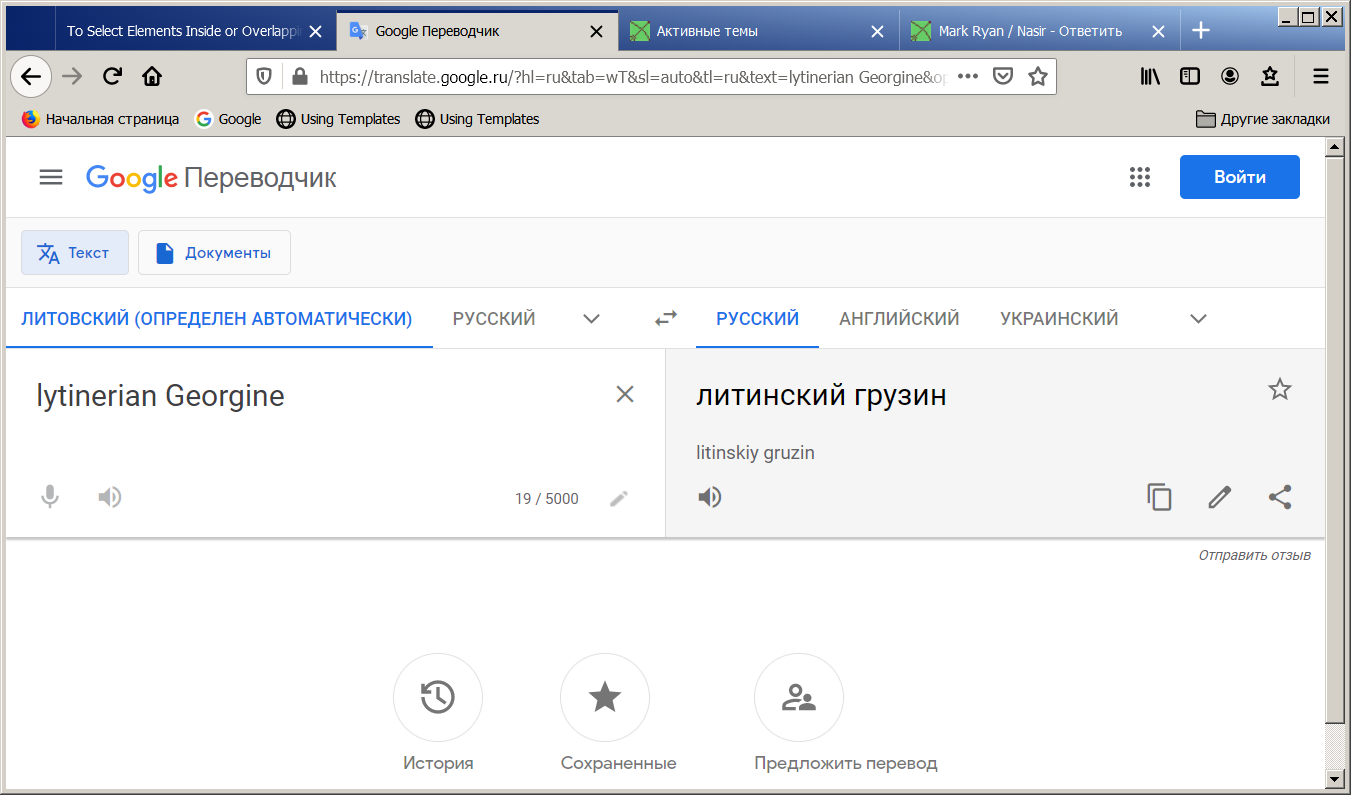
Task: Enable handwriting input pencil in source box
Action: [x=619, y=498]
